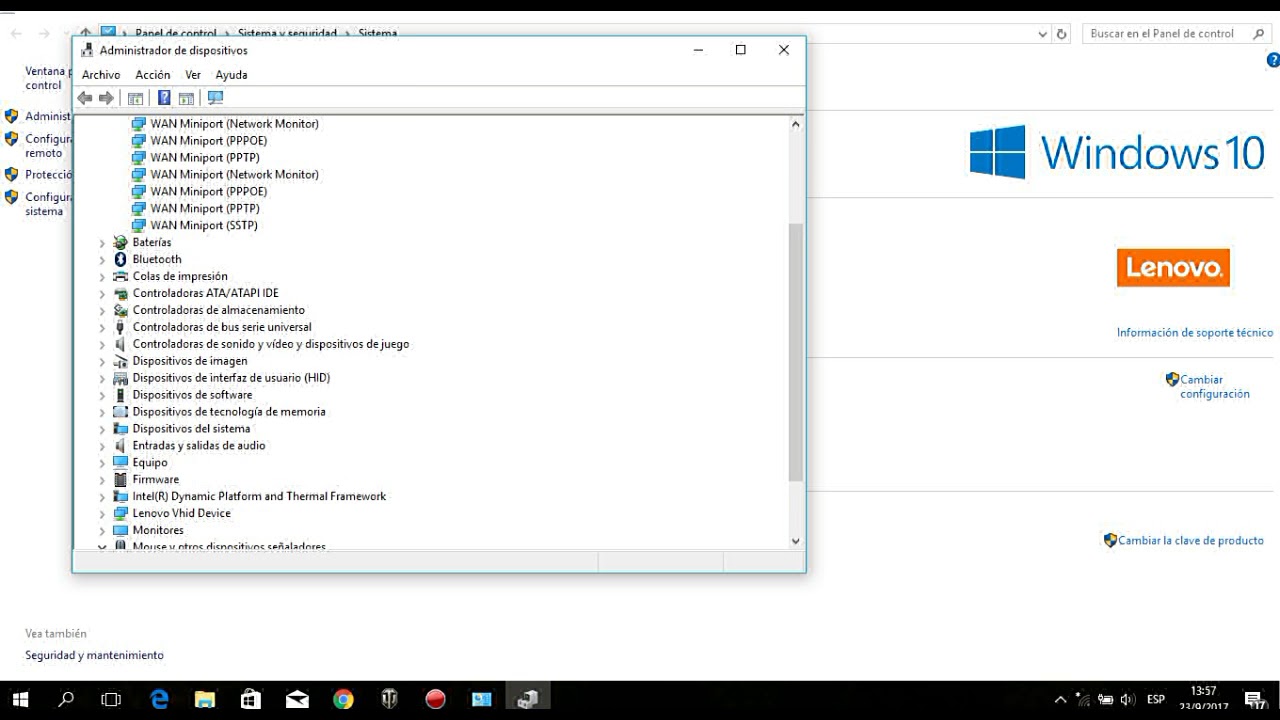Click the Device Manager title bar icon

(x=87, y=50)
